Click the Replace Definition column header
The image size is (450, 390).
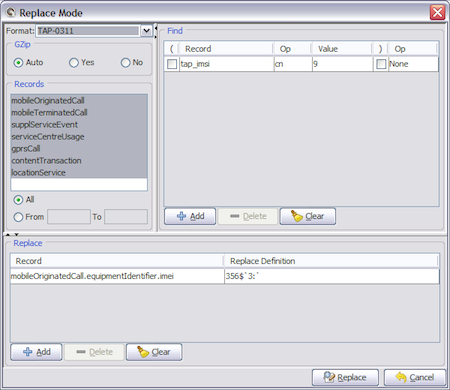332,261
